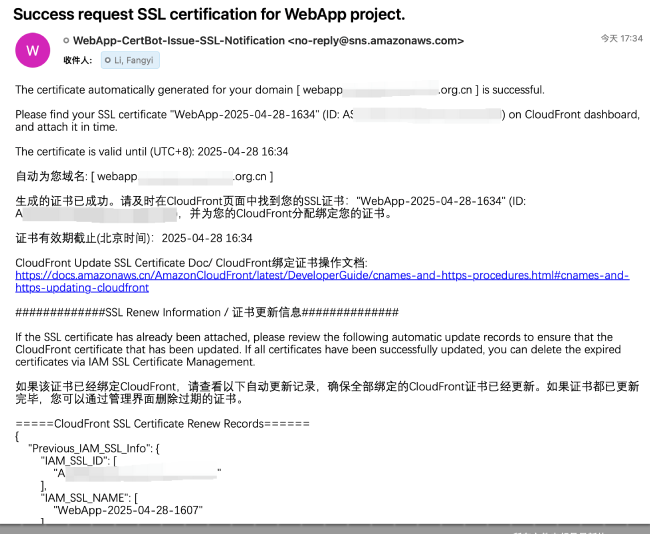The width and height of the screenshot is (650, 534).
Task: Click the 证书有效期截止 expiry line
Action: (134, 239)
